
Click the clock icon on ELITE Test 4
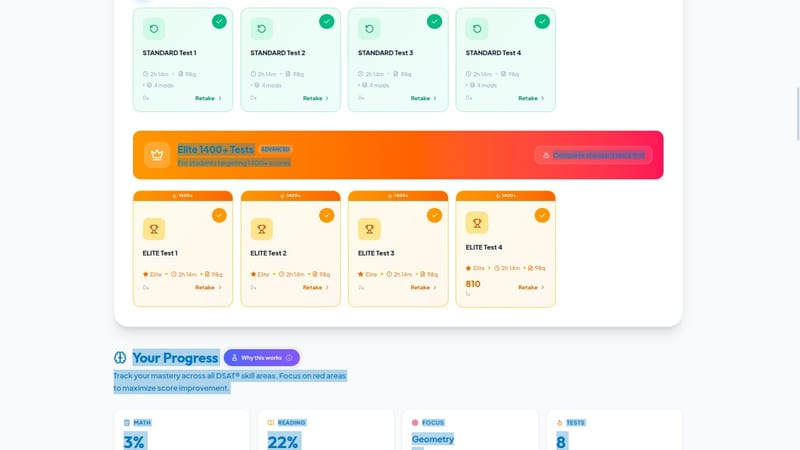497,268
